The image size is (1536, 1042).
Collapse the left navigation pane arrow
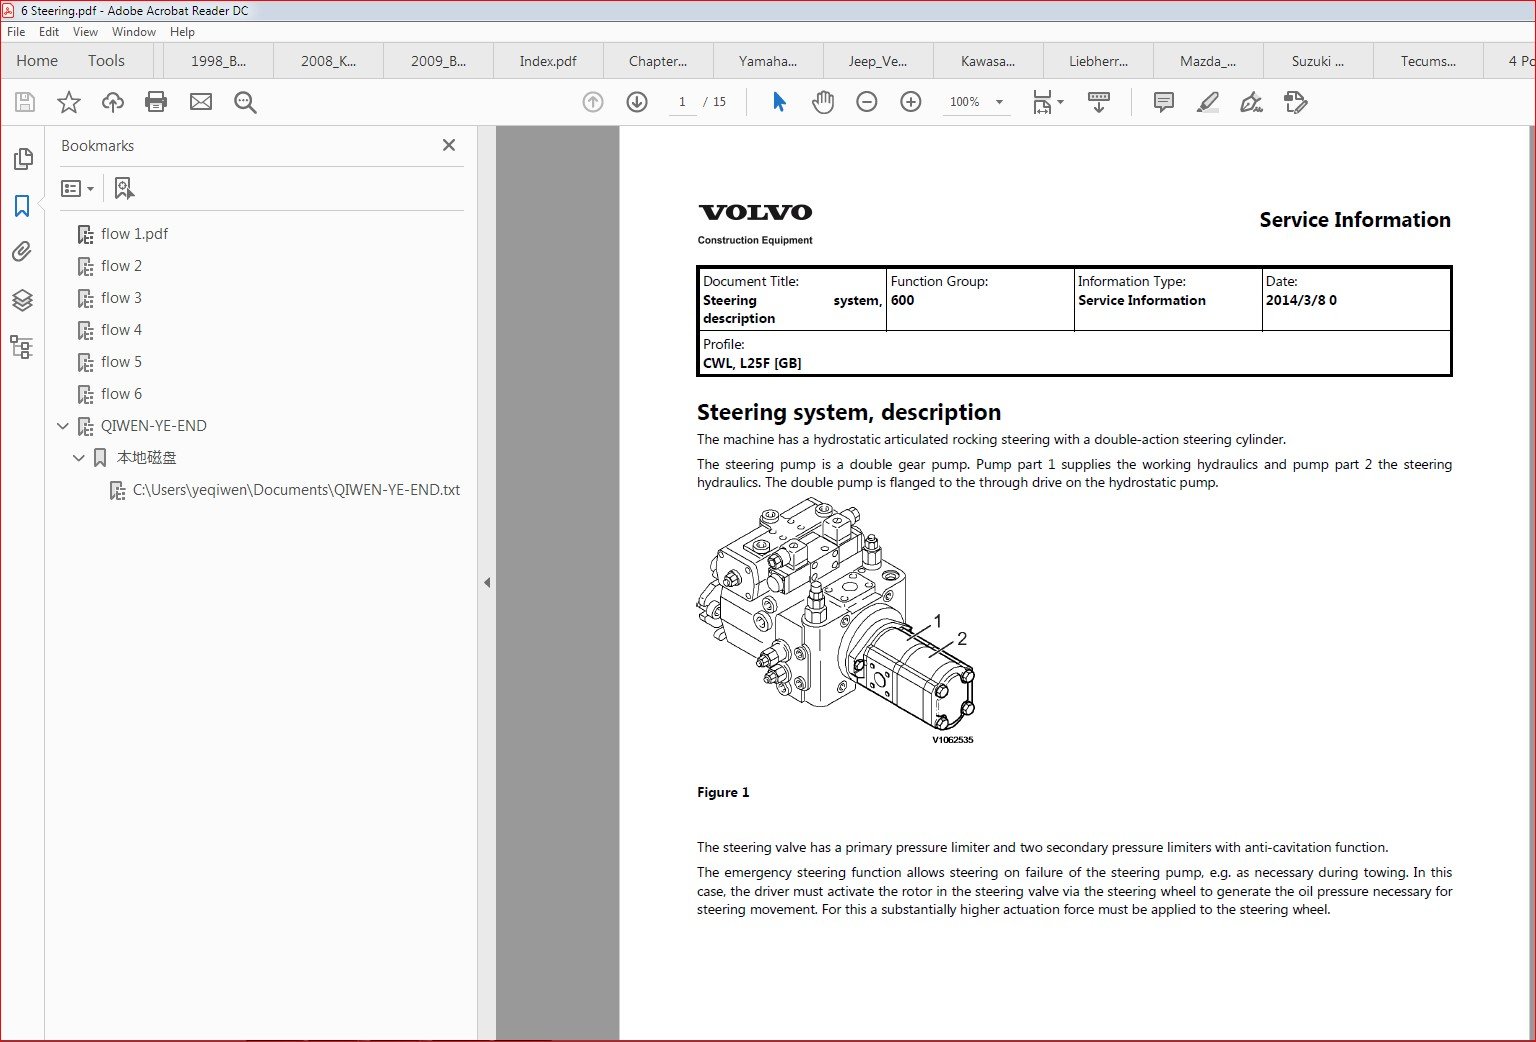tap(487, 582)
